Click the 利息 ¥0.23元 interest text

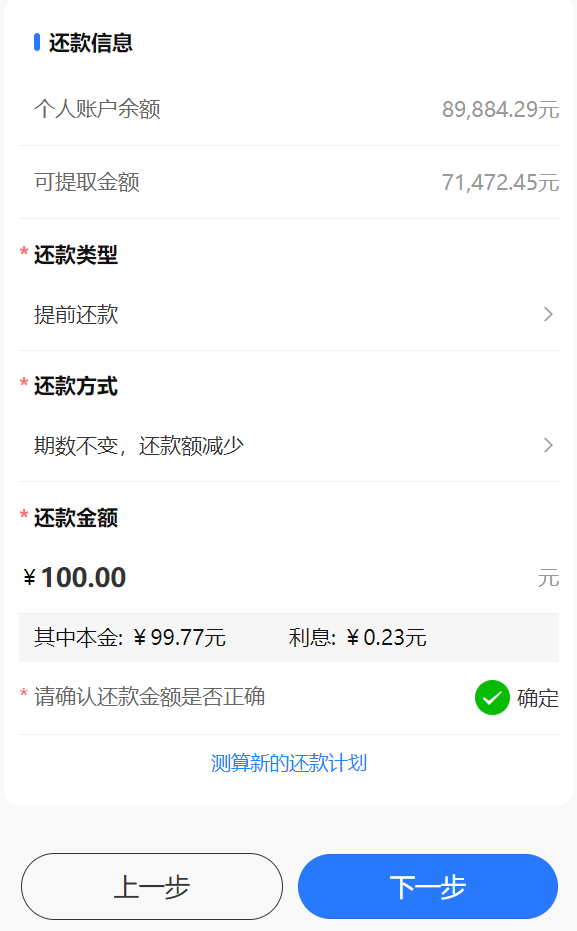point(357,638)
